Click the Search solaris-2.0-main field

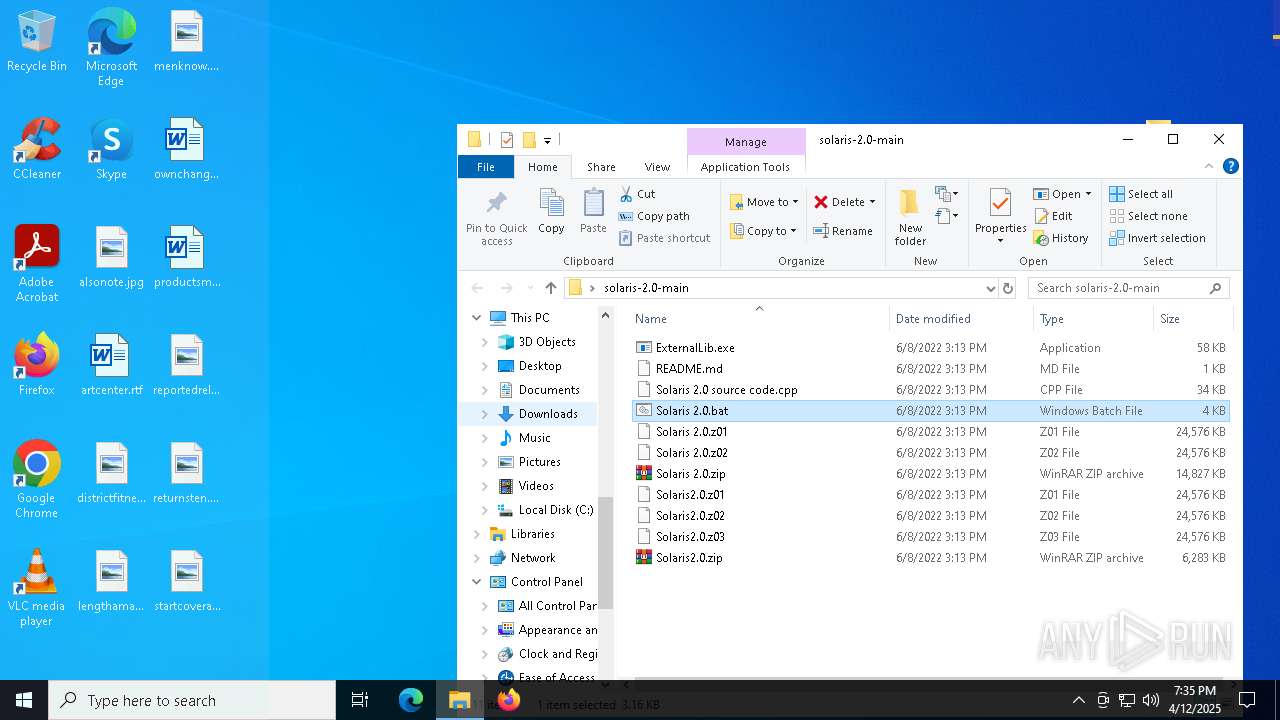[1128, 288]
